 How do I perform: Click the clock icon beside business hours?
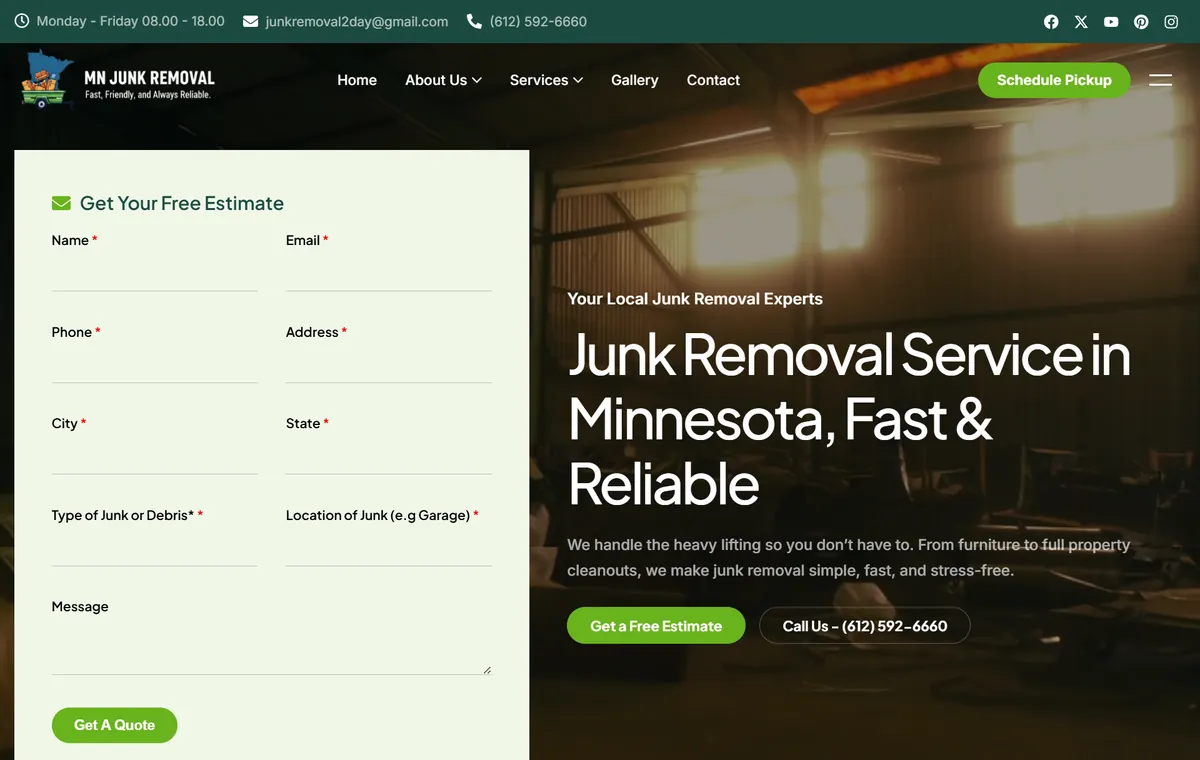(22, 21)
